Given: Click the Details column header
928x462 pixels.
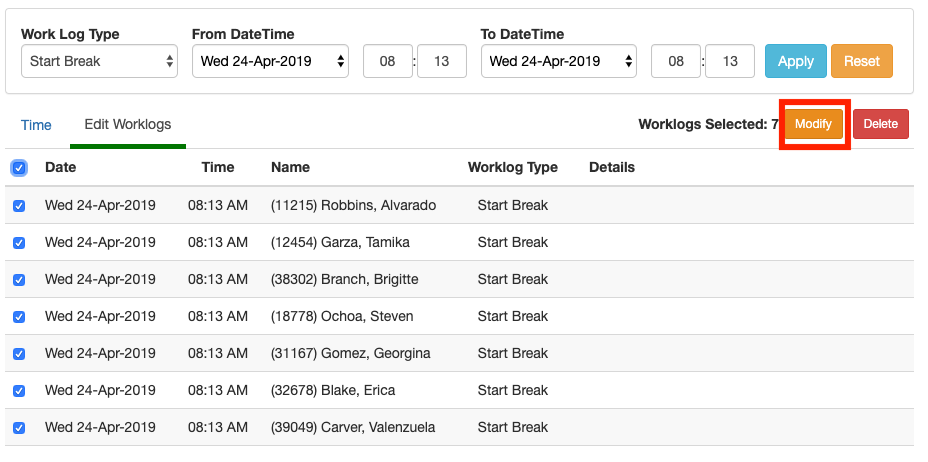Looking at the screenshot, I should (611, 167).
